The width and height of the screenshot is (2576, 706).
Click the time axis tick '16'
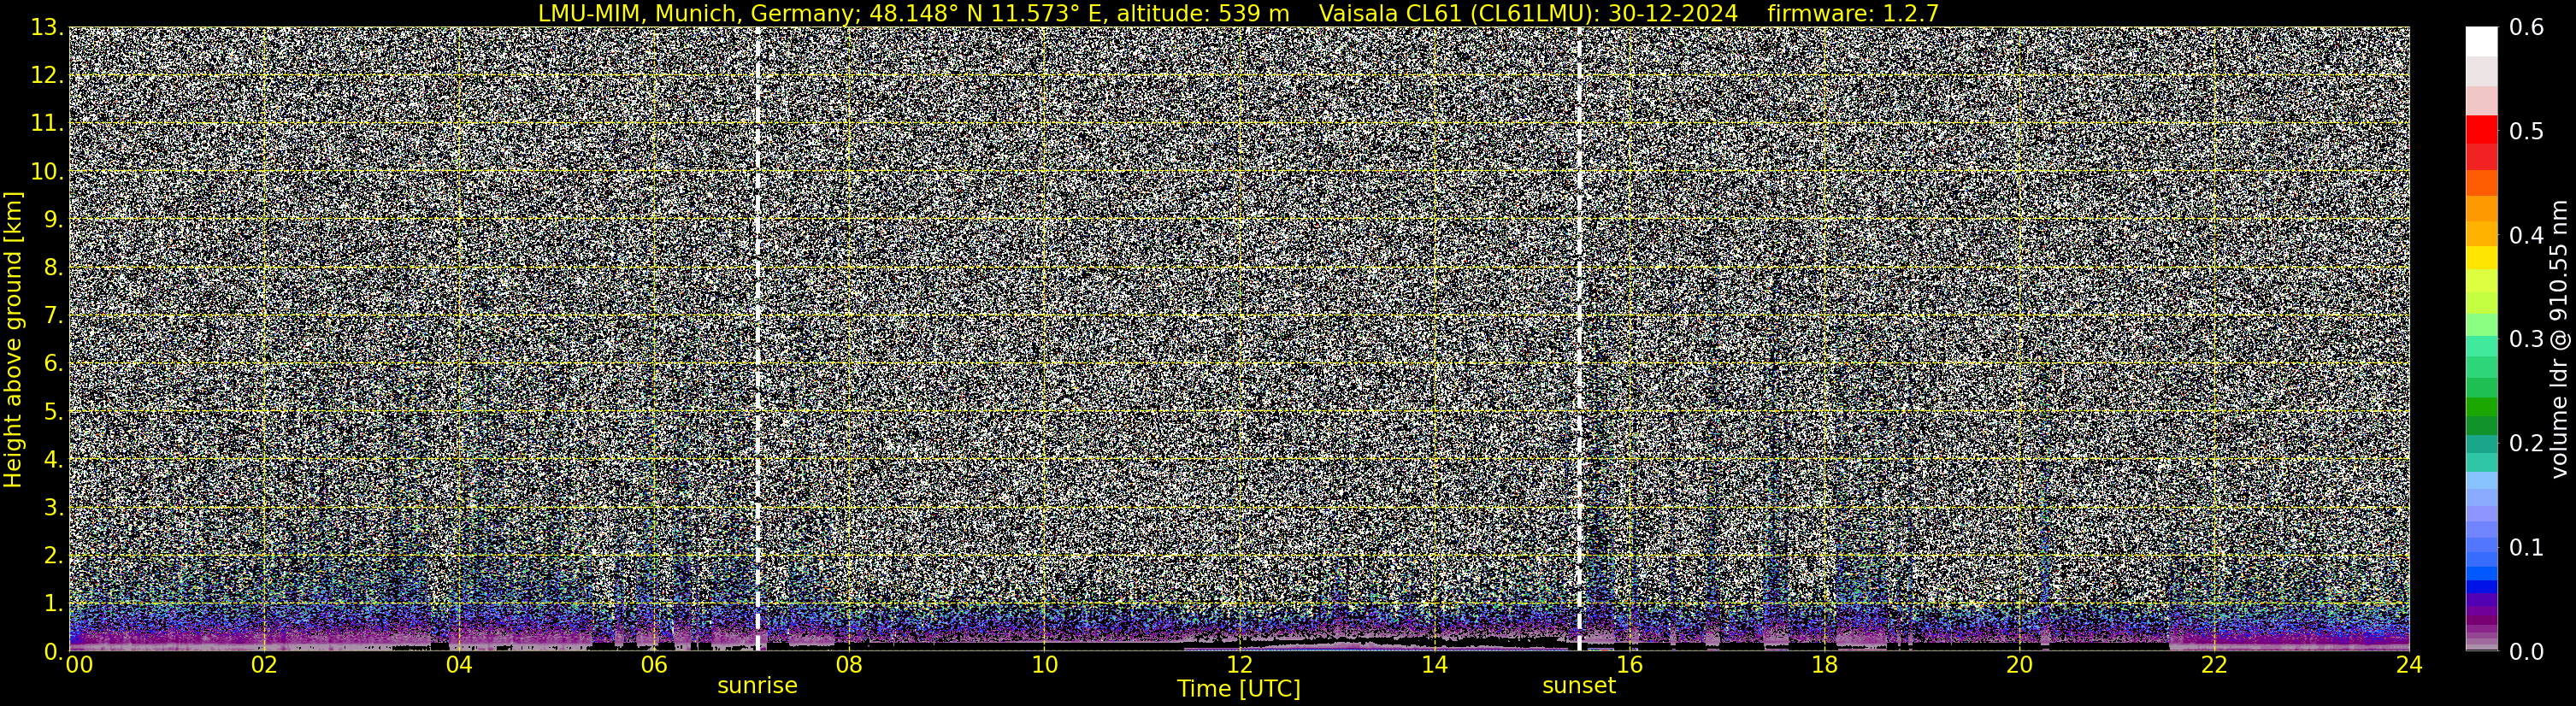[x=1629, y=665]
